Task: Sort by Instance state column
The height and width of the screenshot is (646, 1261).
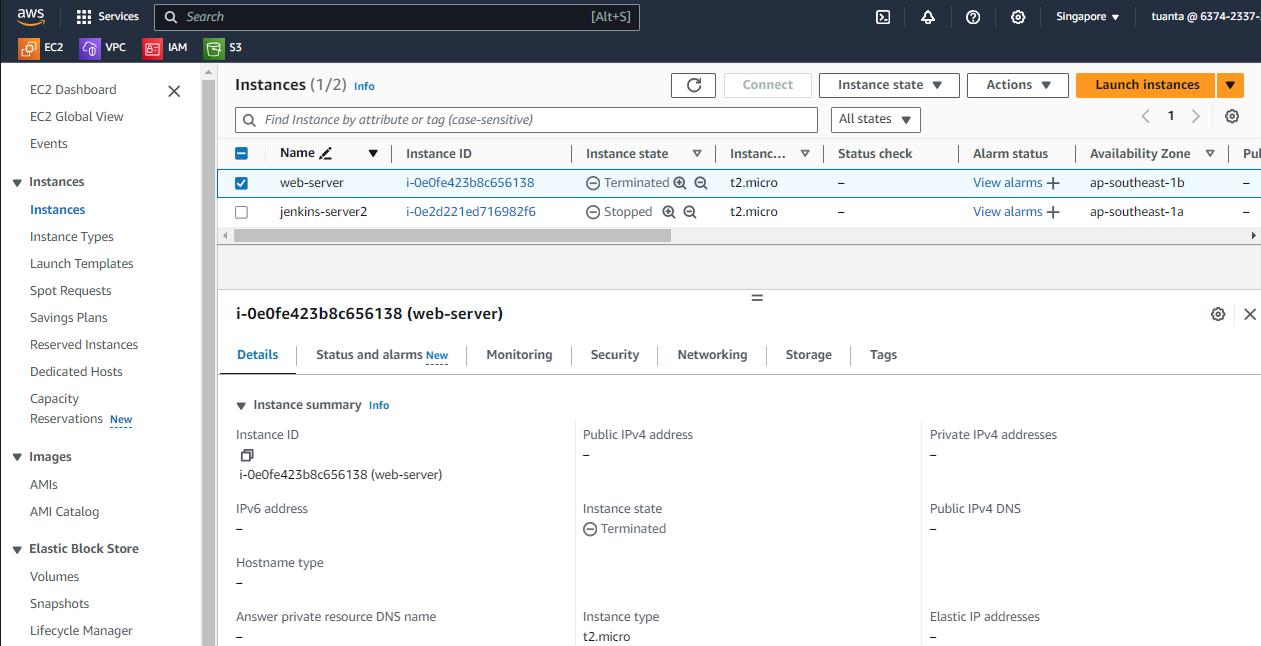Action: click(x=698, y=154)
